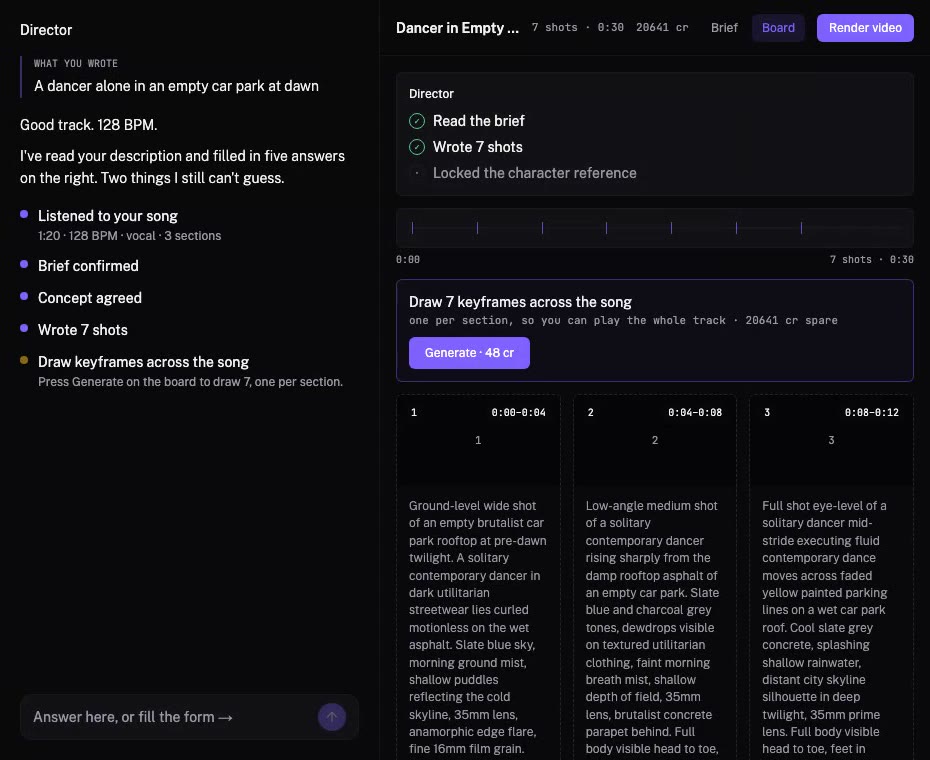Select the Concept agreed step
Screen dimensions: 930x760
point(90,298)
